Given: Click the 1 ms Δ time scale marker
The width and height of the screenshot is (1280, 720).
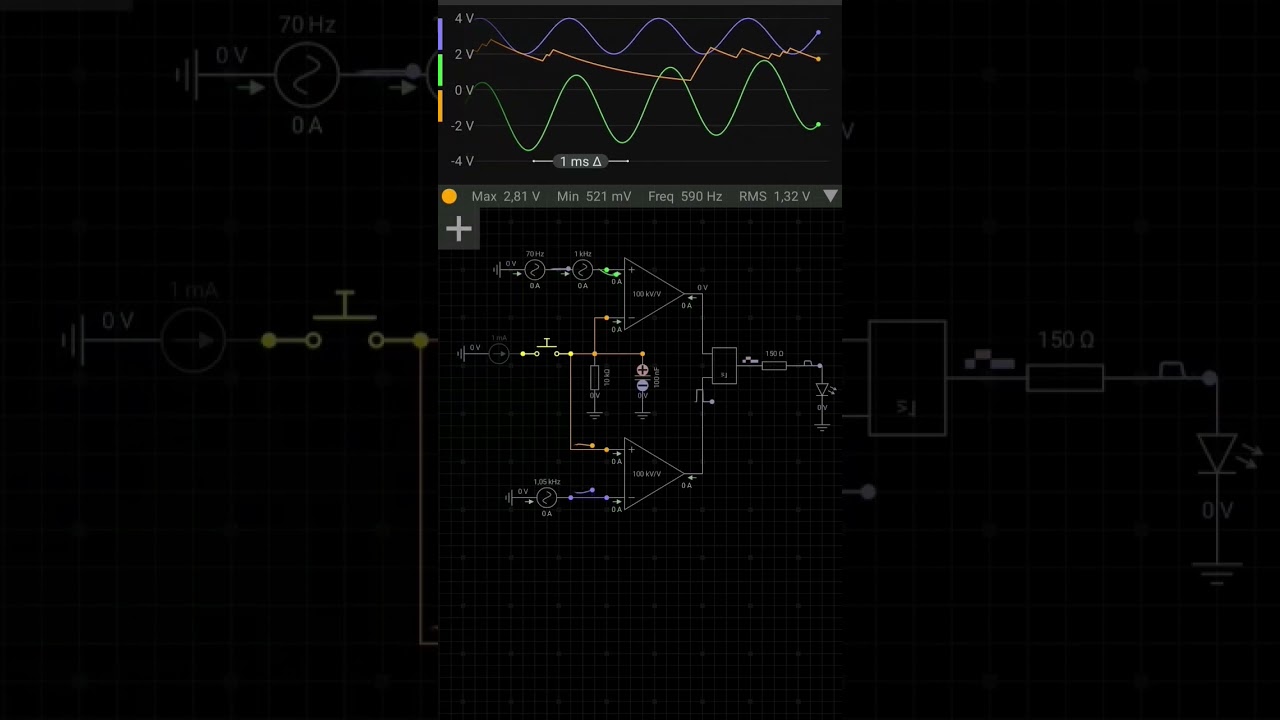Looking at the screenshot, I should pyautogui.click(x=581, y=161).
